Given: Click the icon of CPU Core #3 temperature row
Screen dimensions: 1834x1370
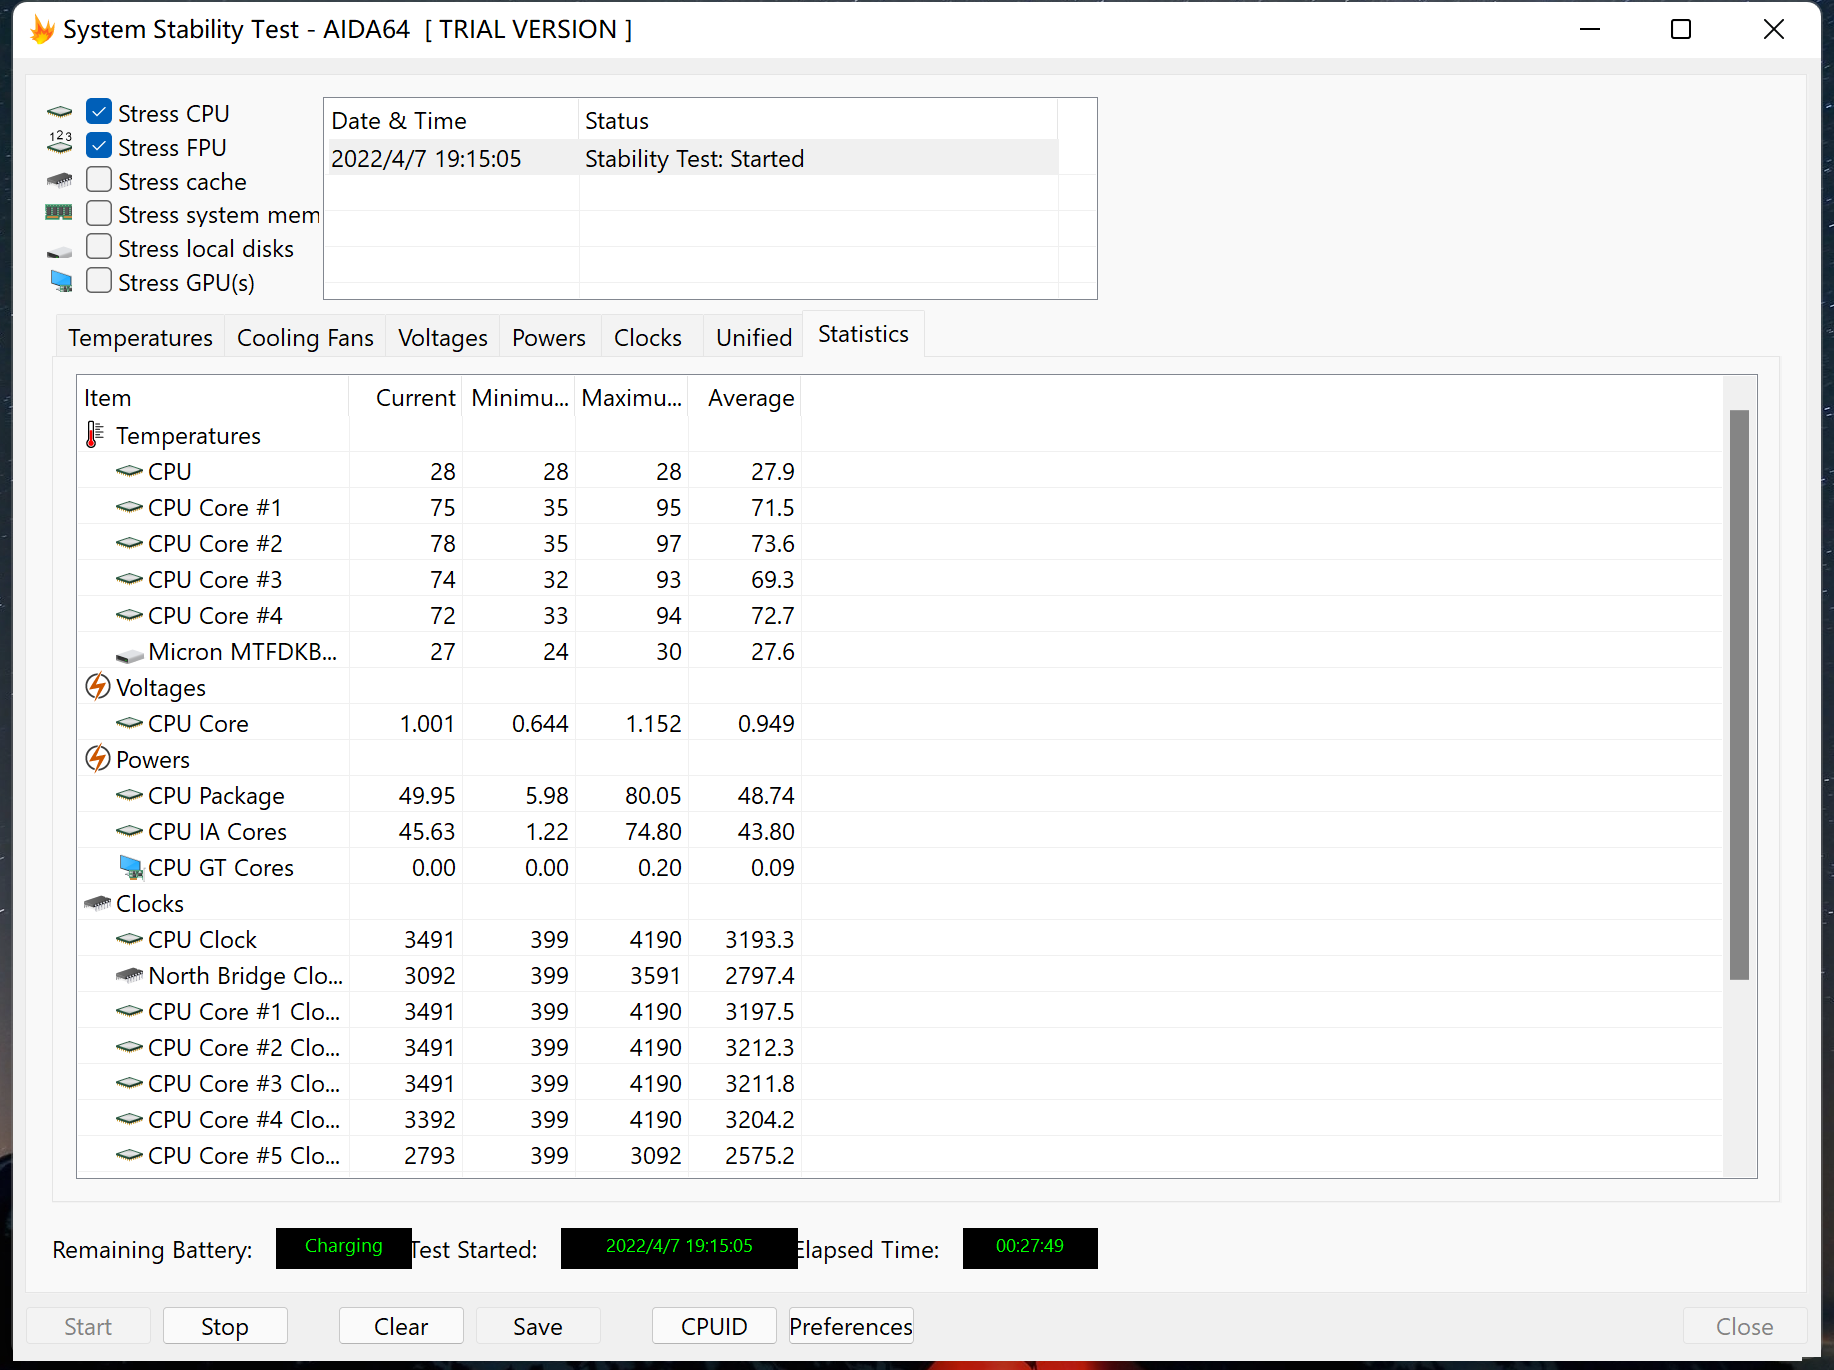Looking at the screenshot, I should click(129, 579).
